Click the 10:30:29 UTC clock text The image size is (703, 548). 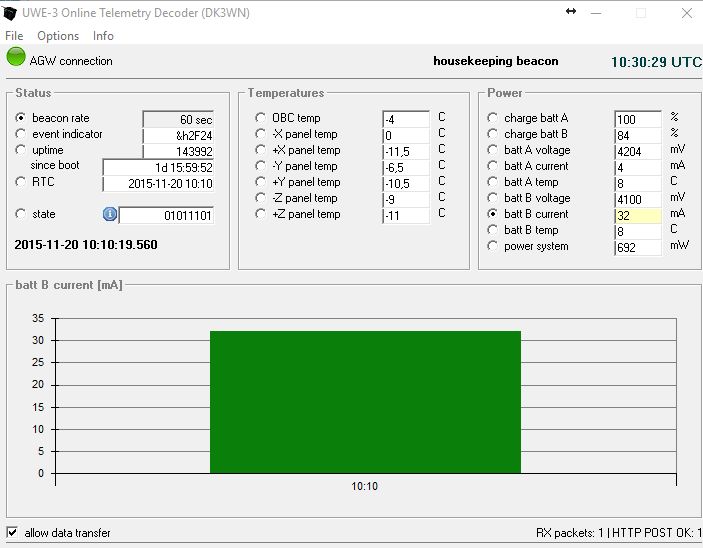coord(656,62)
